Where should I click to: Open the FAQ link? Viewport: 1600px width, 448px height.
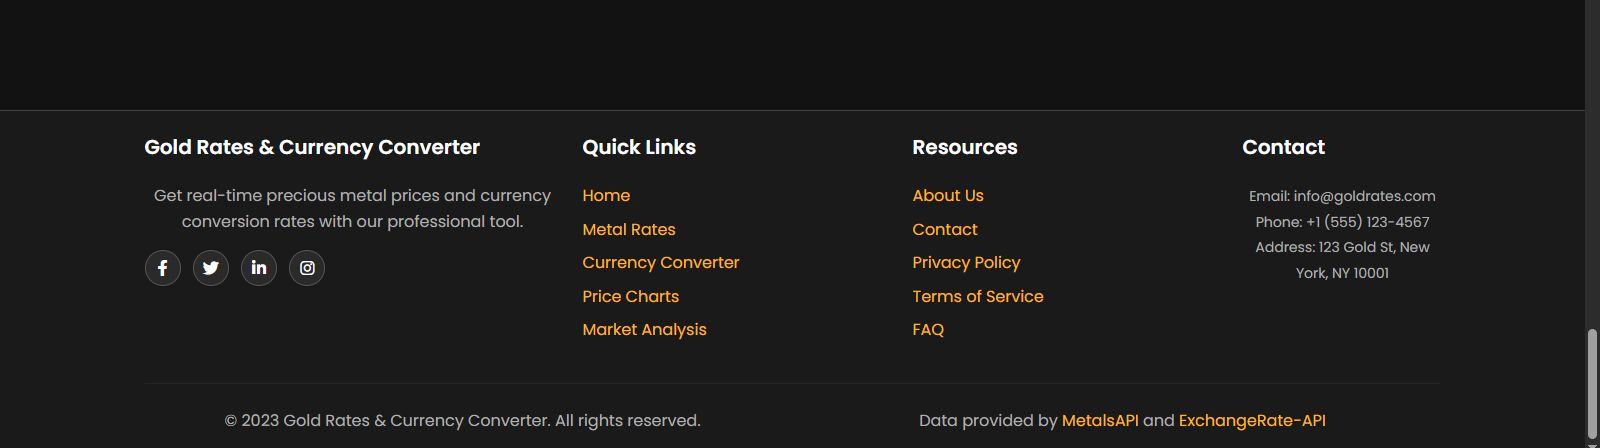(x=928, y=330)
